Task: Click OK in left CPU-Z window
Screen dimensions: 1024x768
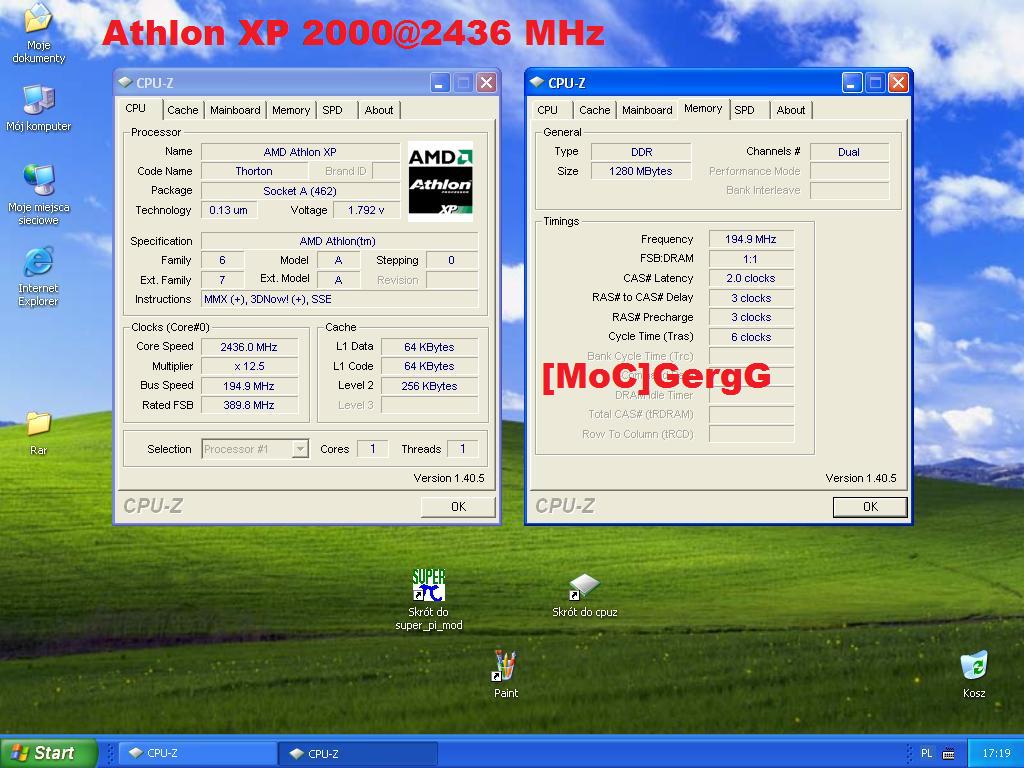Action: [x=458, y=507]
